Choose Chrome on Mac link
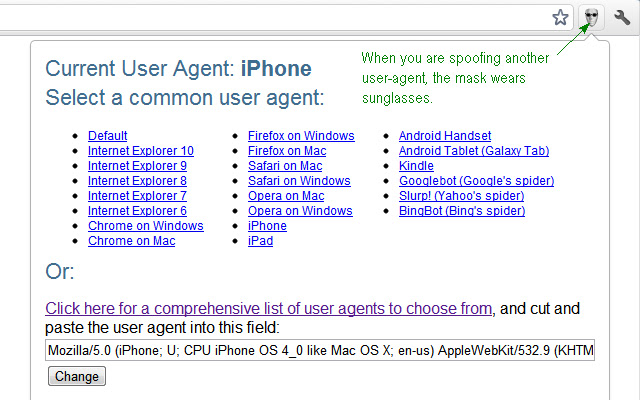640x400 pixels. point(132,241)
